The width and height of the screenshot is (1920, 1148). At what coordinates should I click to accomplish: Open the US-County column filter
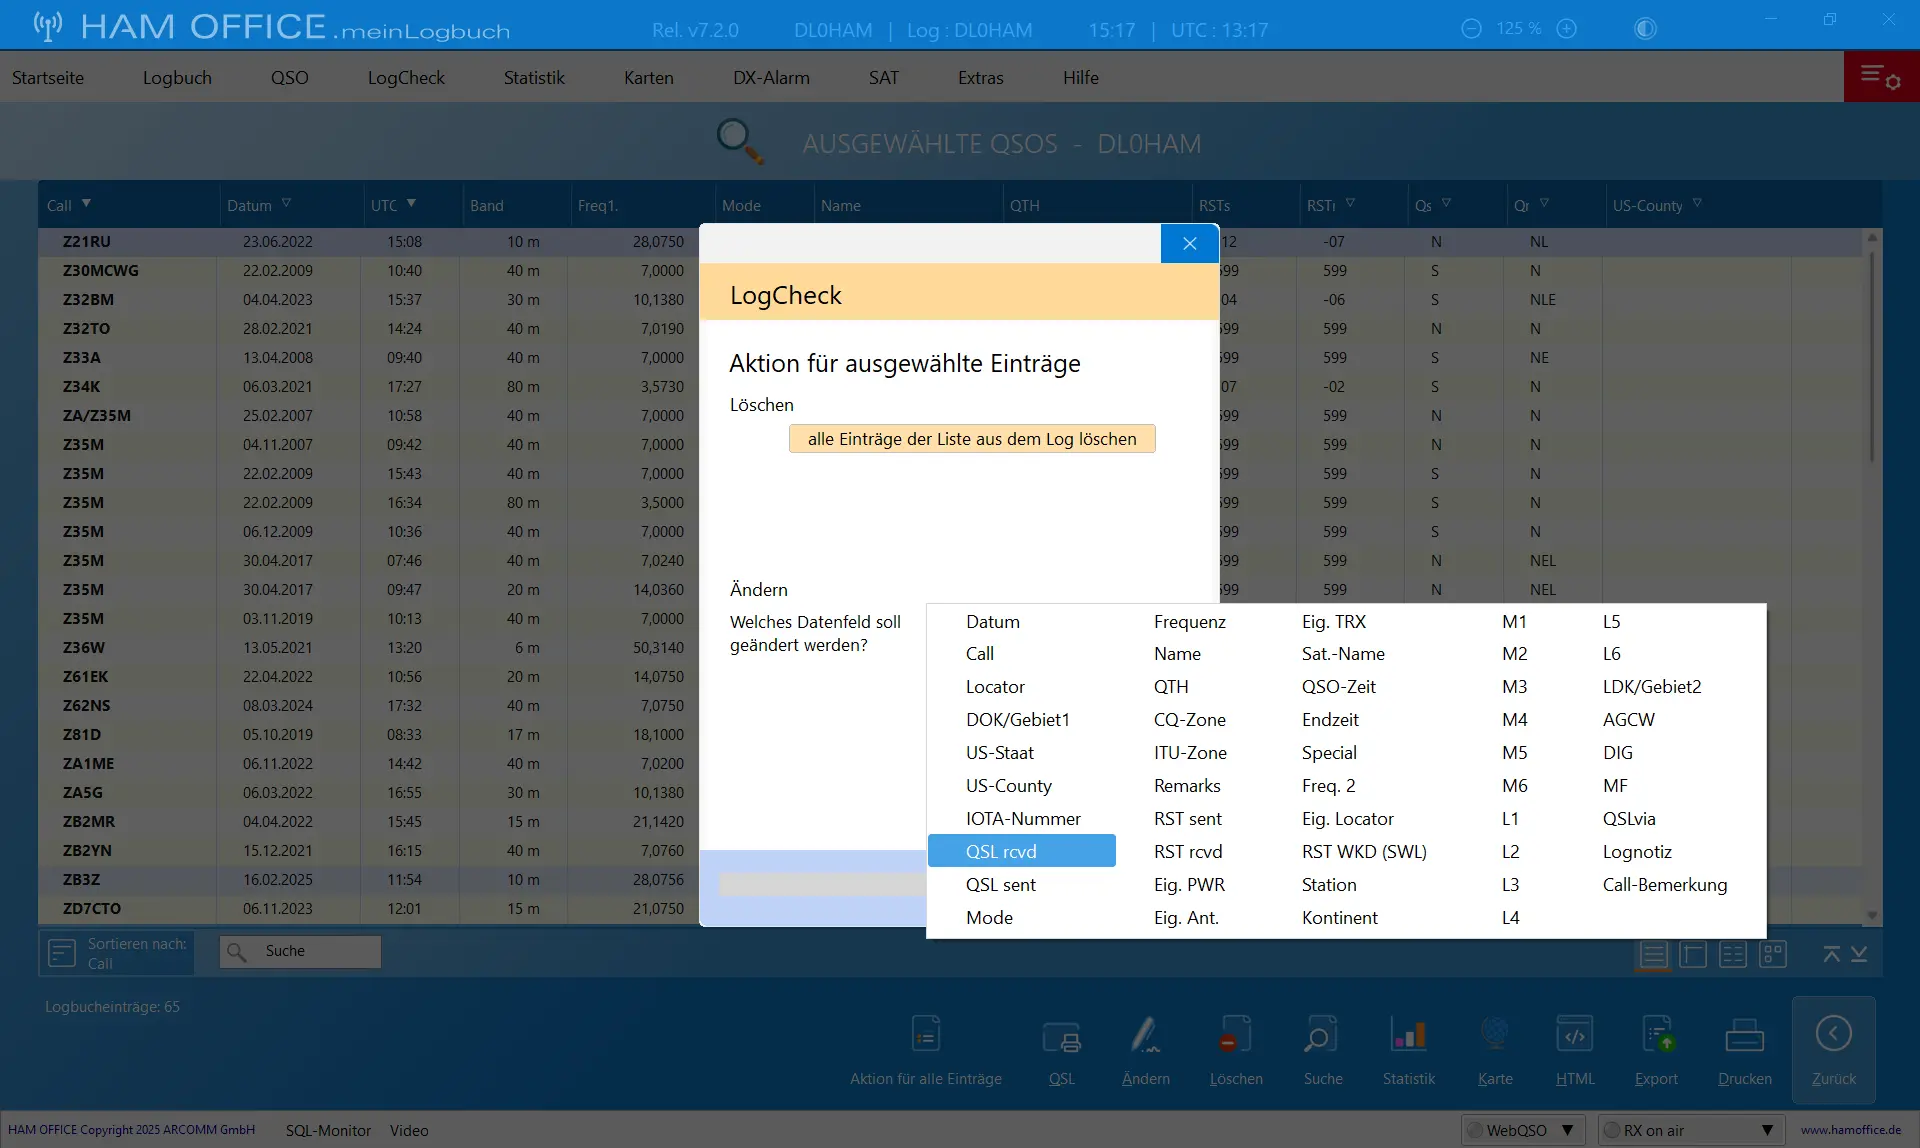click(1697, 203)
